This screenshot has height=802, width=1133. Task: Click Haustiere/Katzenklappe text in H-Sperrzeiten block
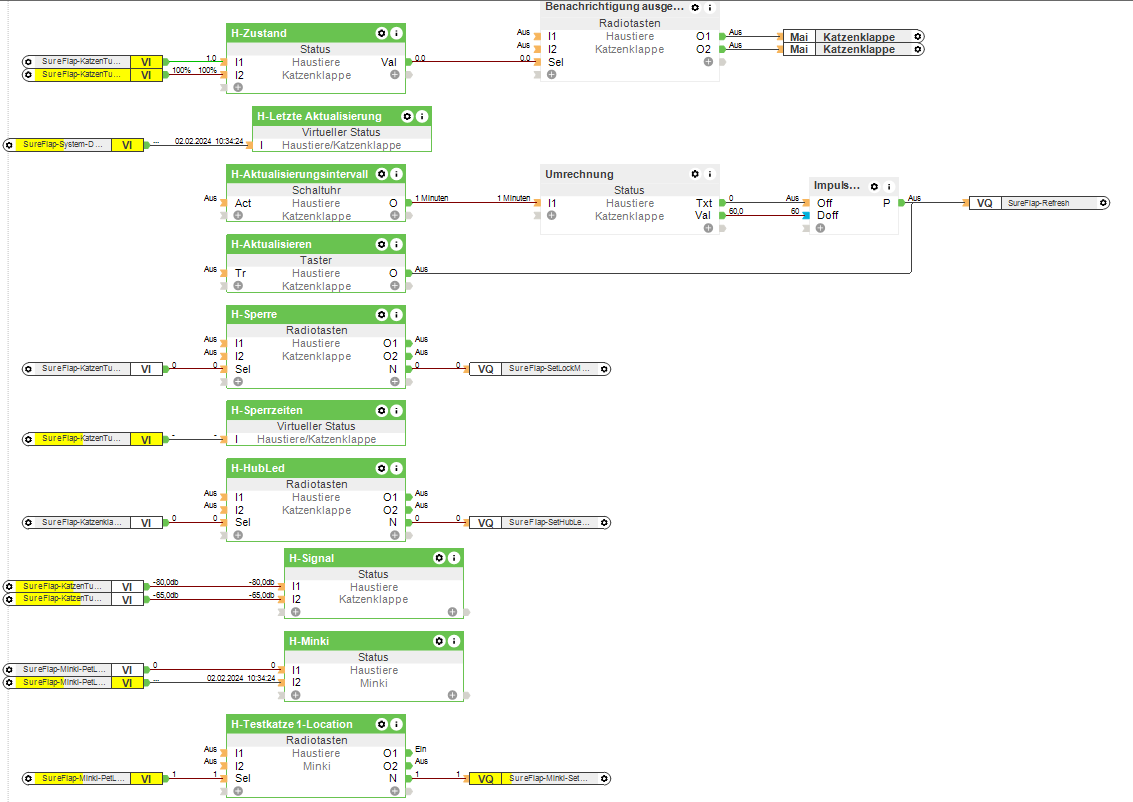coord(316,439)
